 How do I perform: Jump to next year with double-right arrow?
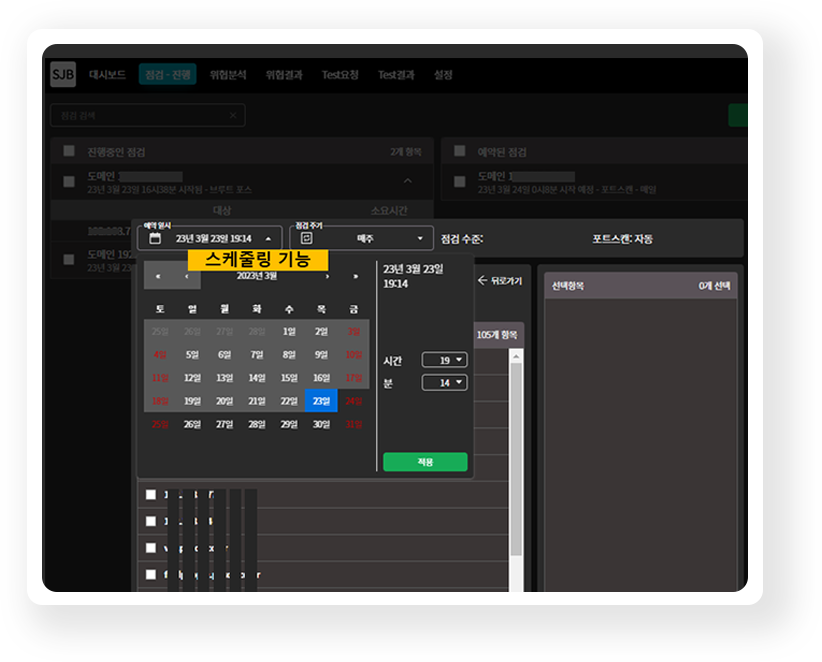[x=354, y=276]
